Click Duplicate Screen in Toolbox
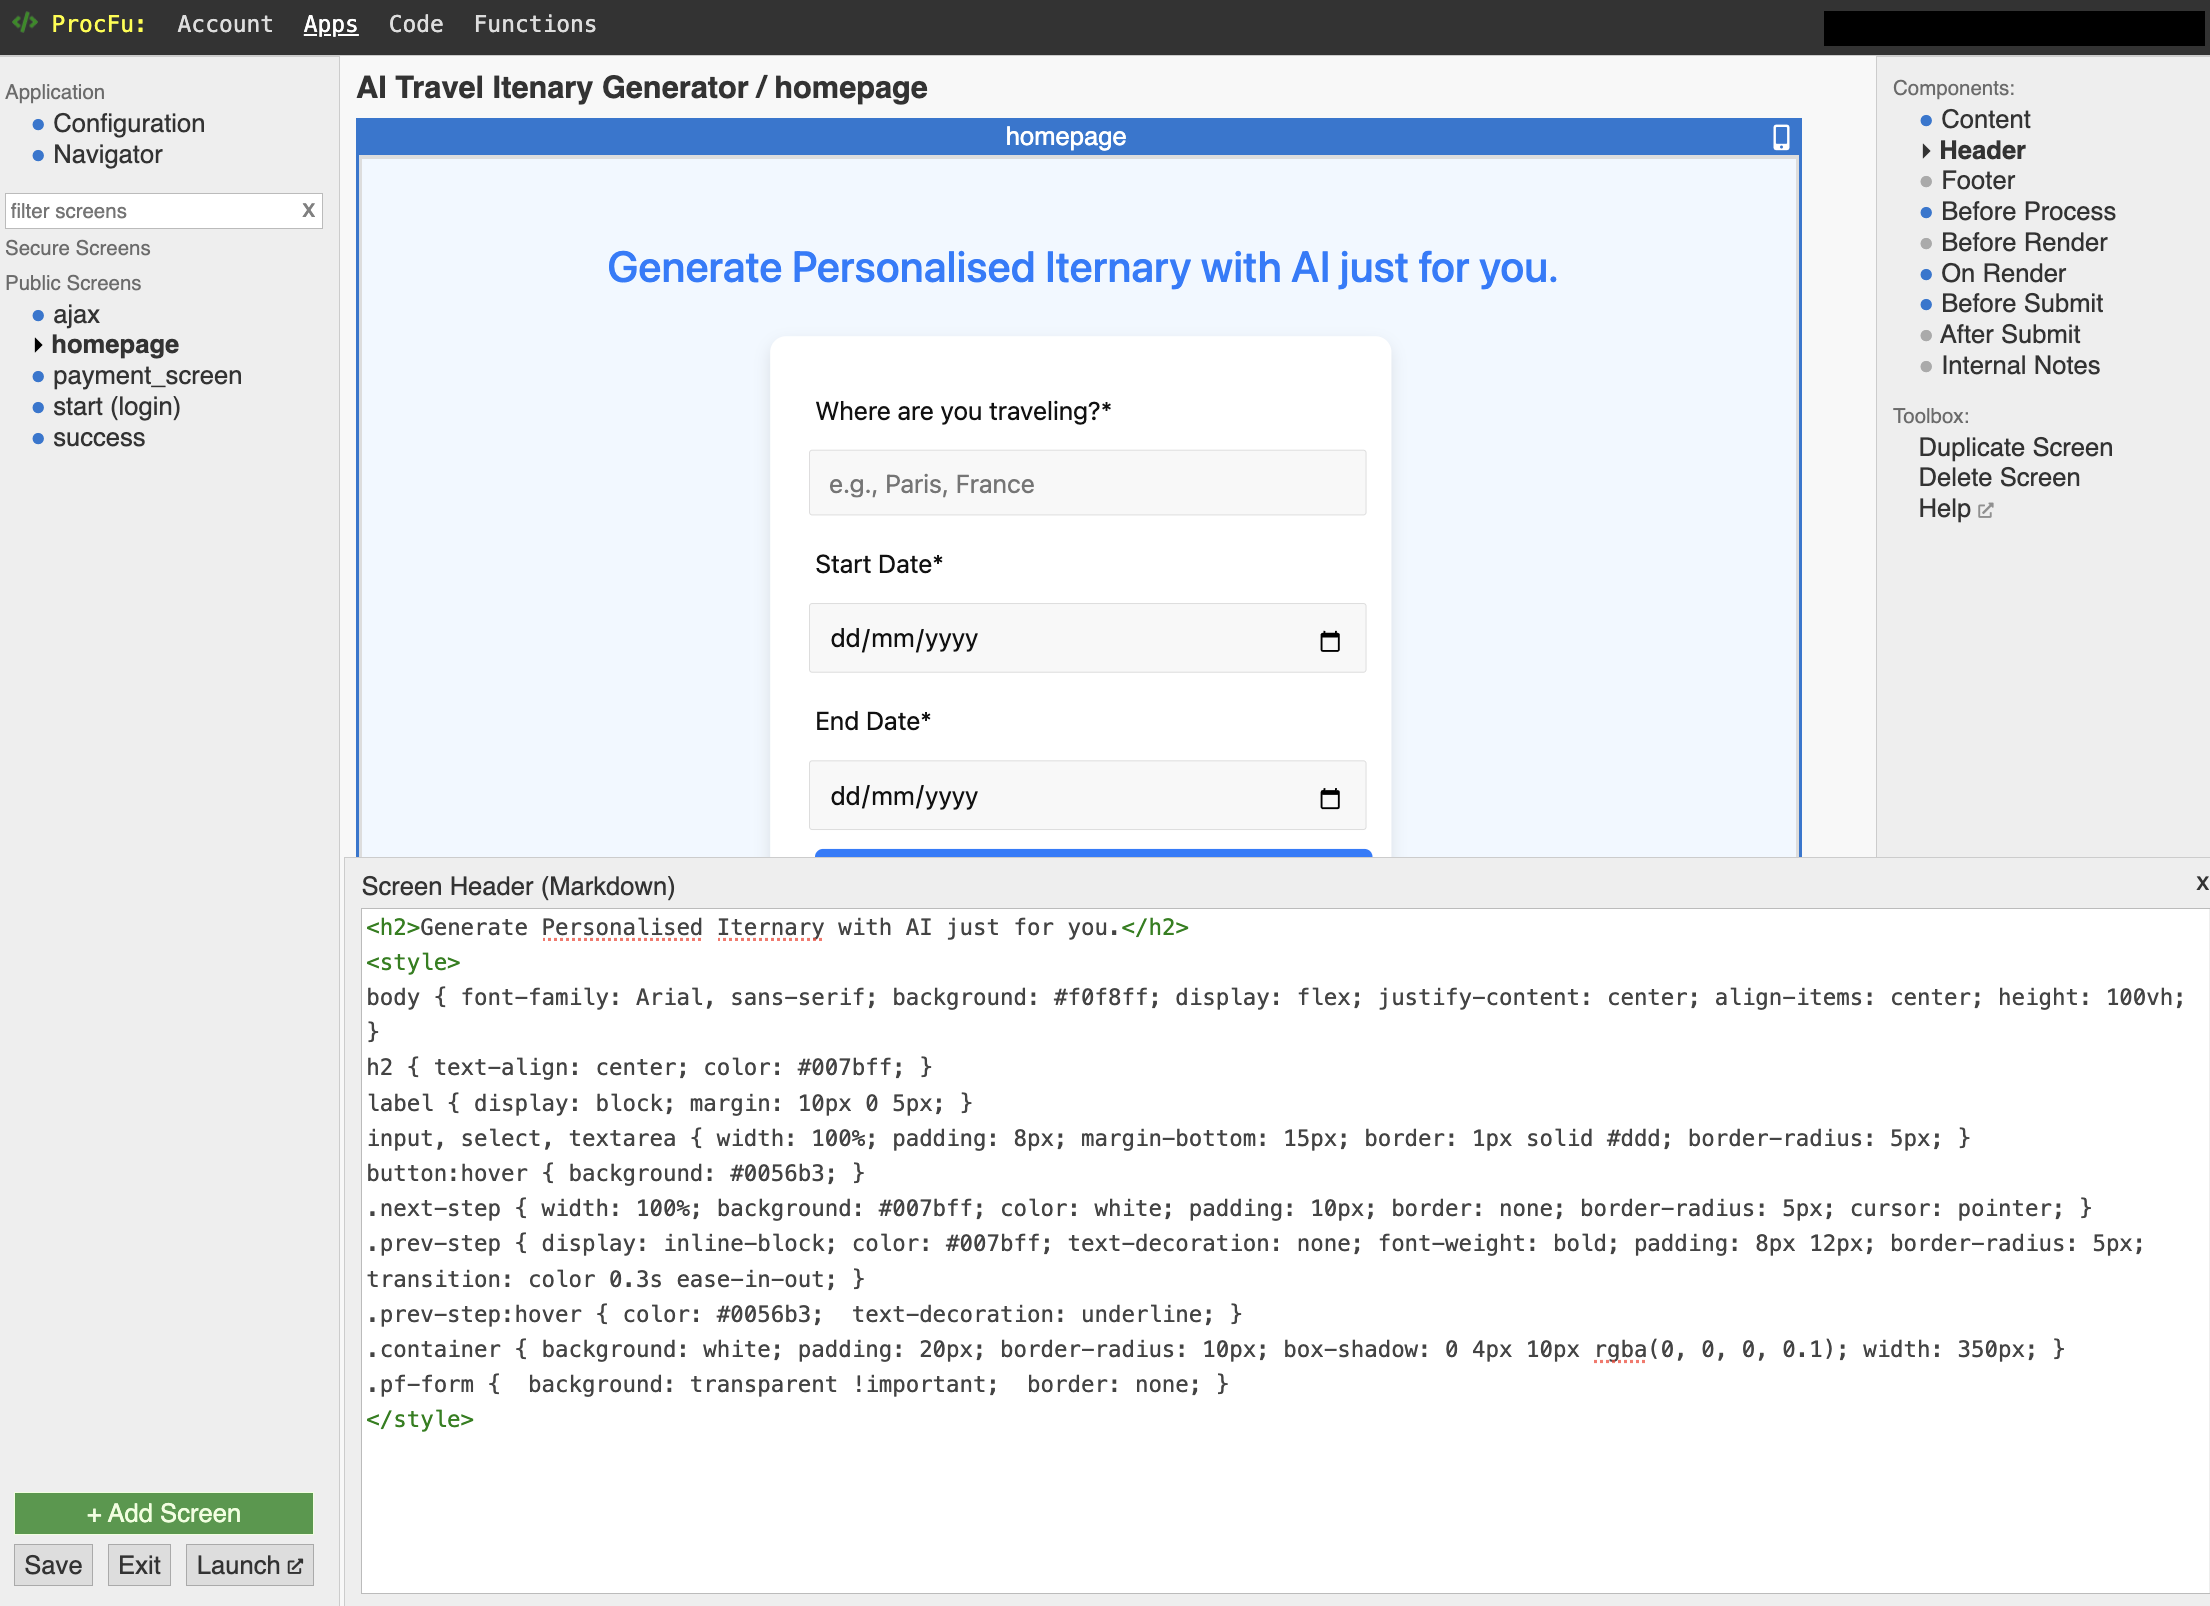 click(x=2015, y=447)
